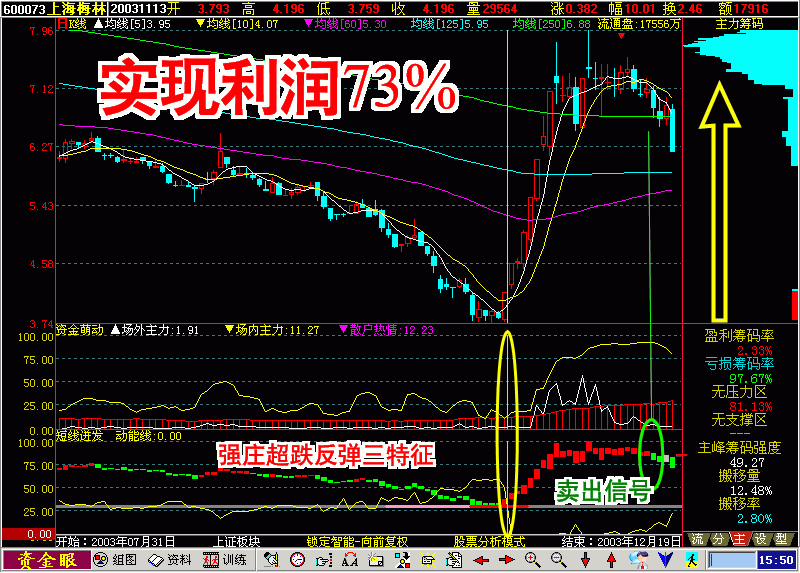
Task: Select the pencil drawing tool icon
Action: click(x=271, y=560)
